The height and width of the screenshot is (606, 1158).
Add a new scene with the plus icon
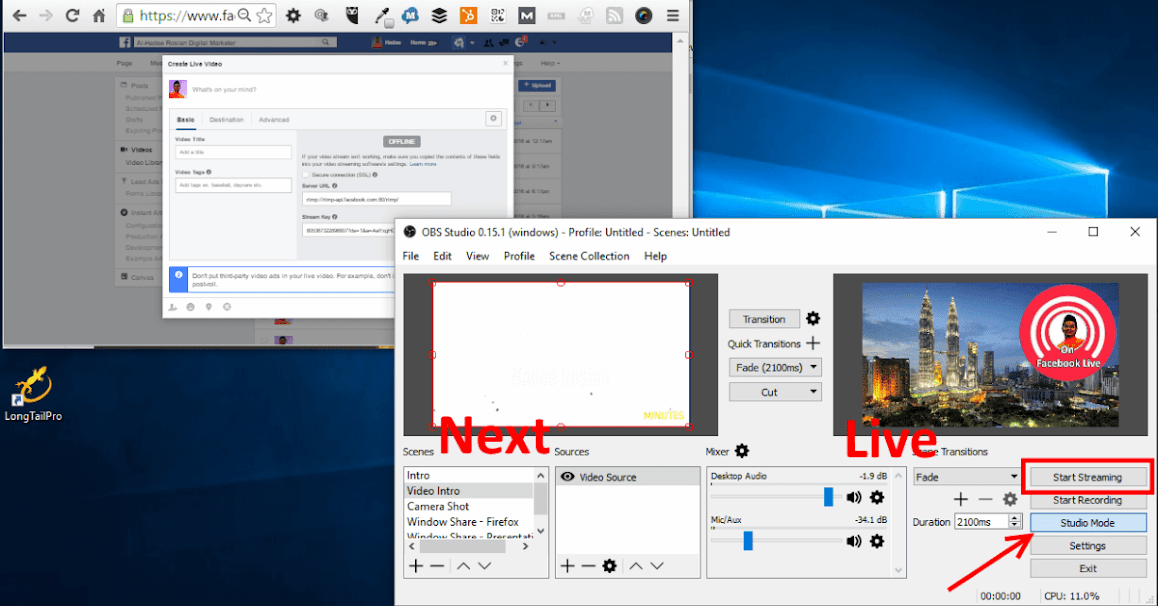click(416, 566)
